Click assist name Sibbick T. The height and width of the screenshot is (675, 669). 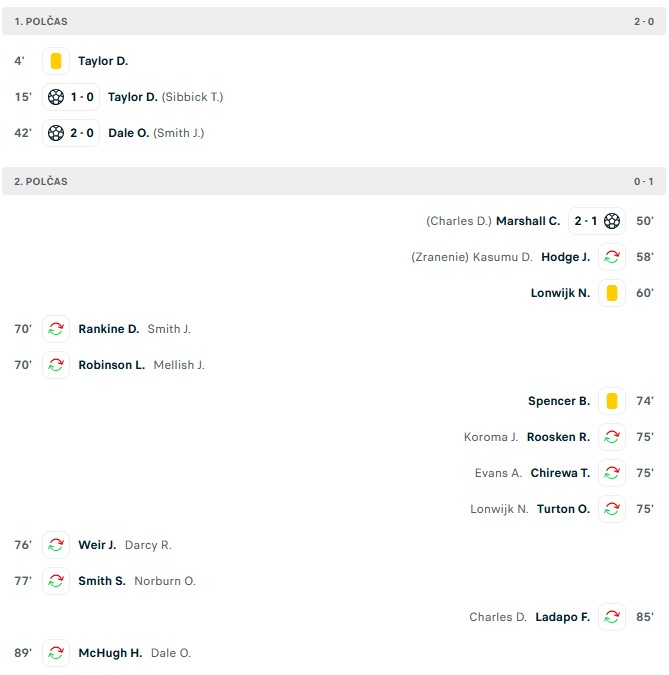tap(192, 97)
